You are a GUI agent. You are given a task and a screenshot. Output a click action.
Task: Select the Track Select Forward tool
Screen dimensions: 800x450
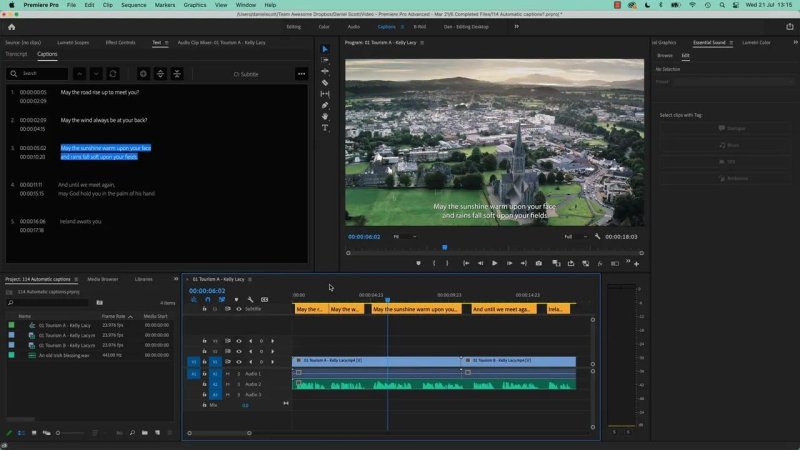pos(325,60)
